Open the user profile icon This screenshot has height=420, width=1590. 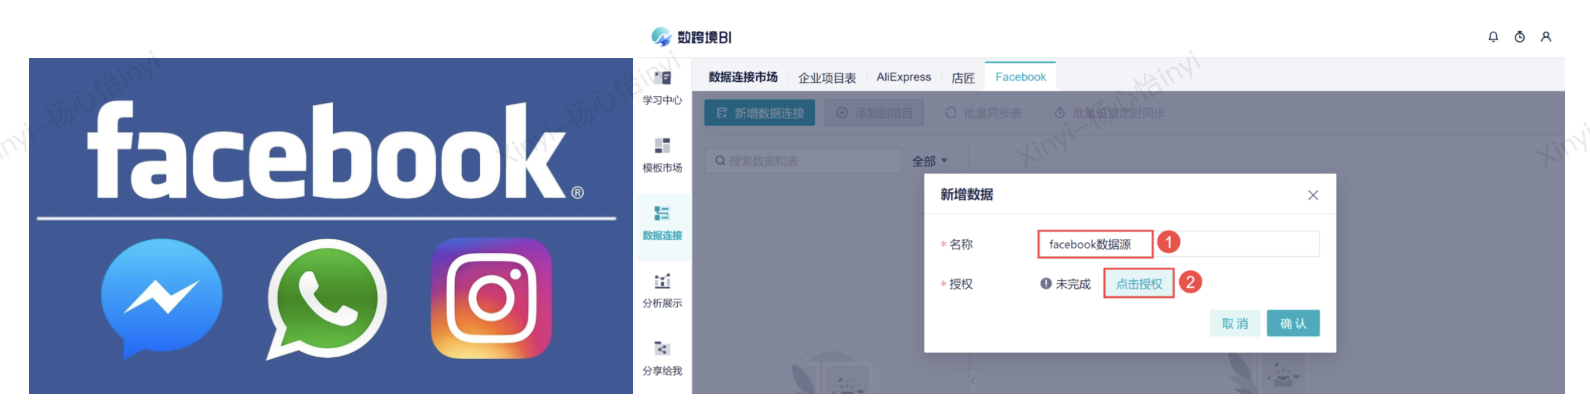[1546, 37]
